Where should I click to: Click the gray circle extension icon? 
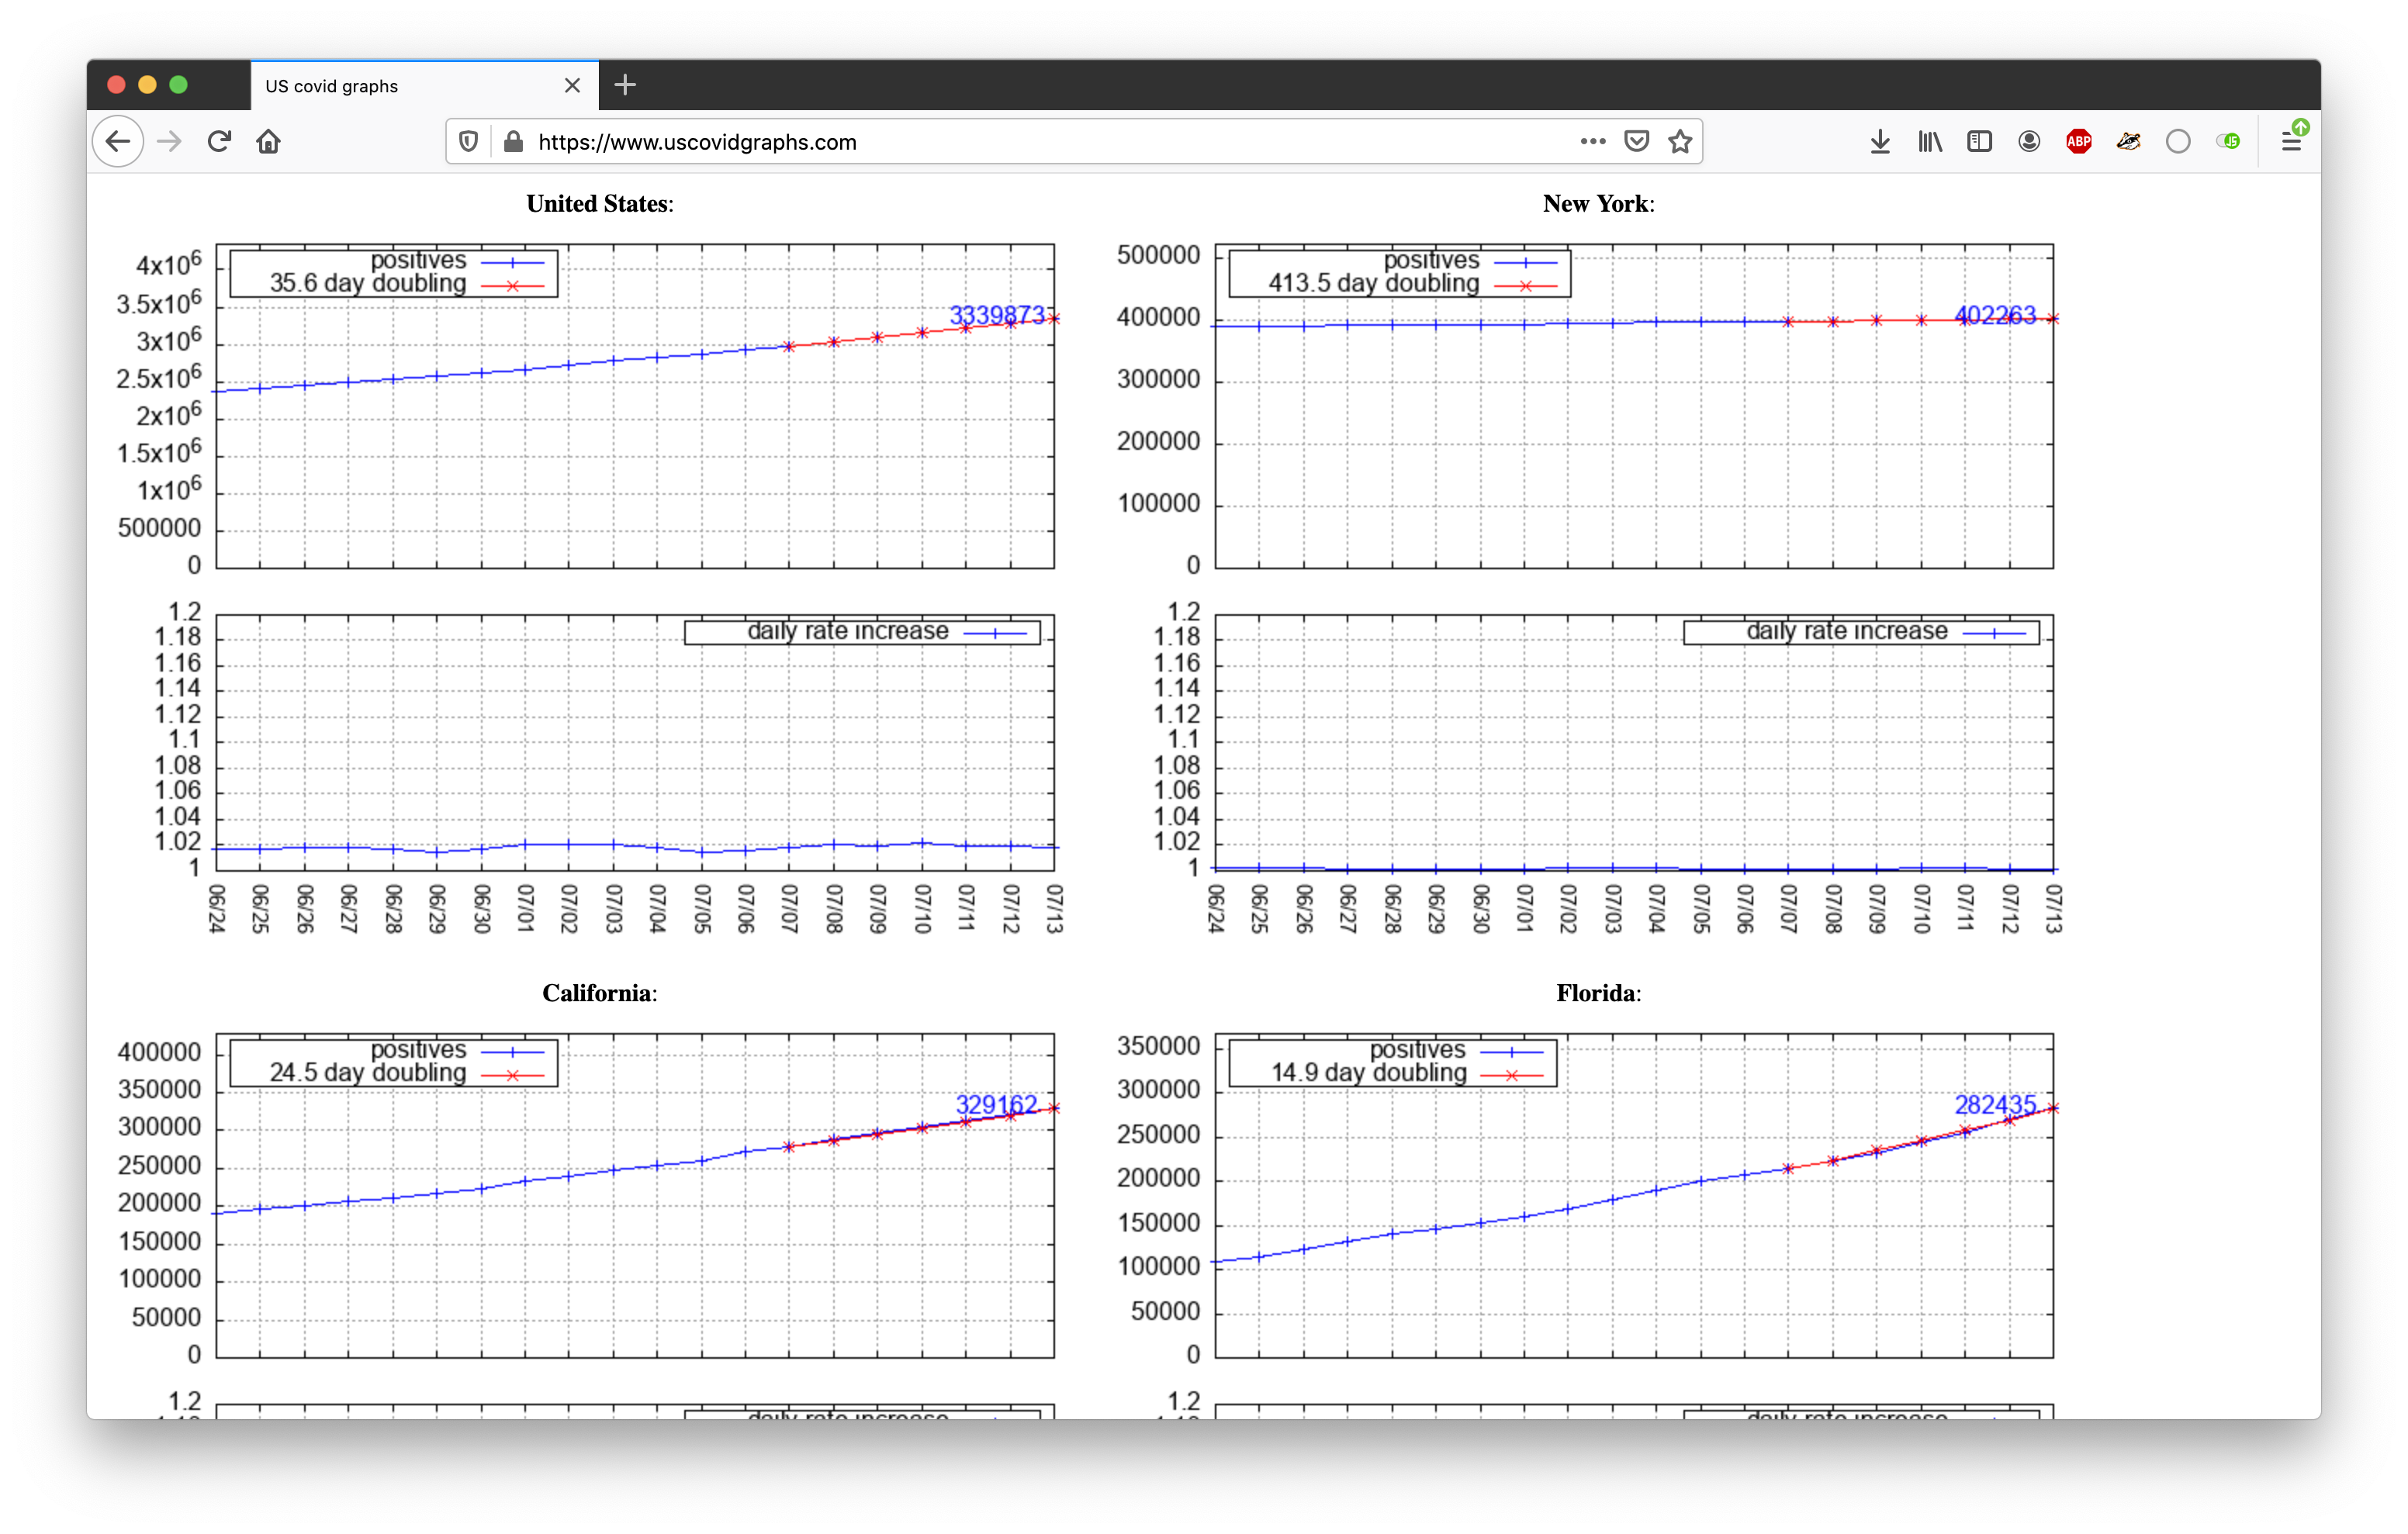[2178, 142]
